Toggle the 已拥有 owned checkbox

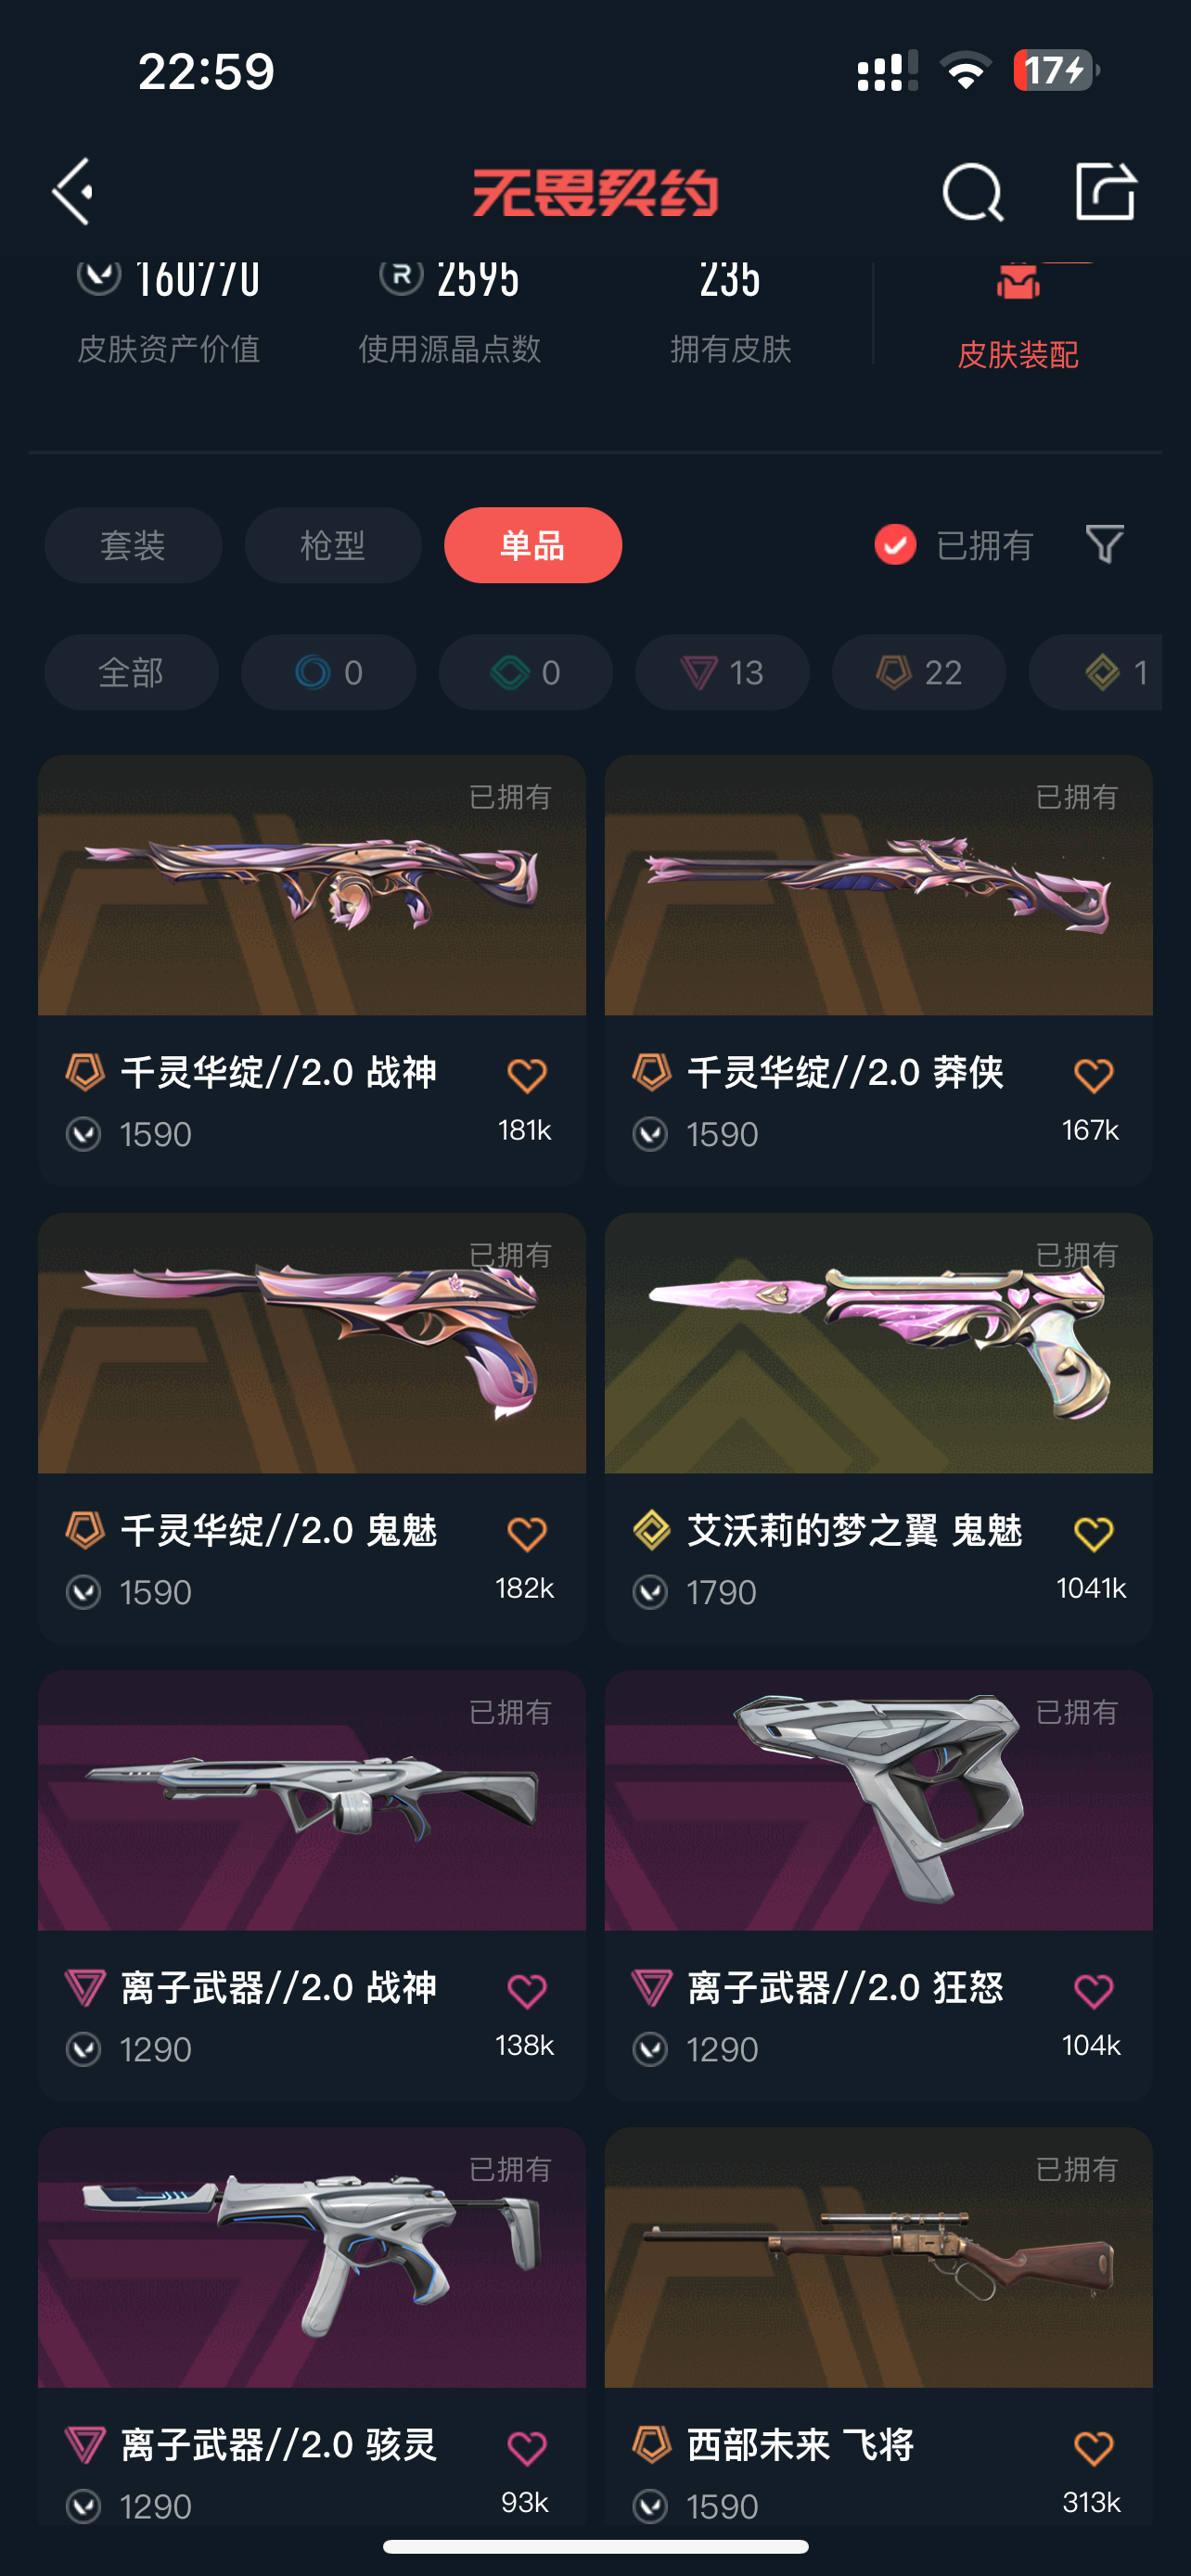point(895,545)
